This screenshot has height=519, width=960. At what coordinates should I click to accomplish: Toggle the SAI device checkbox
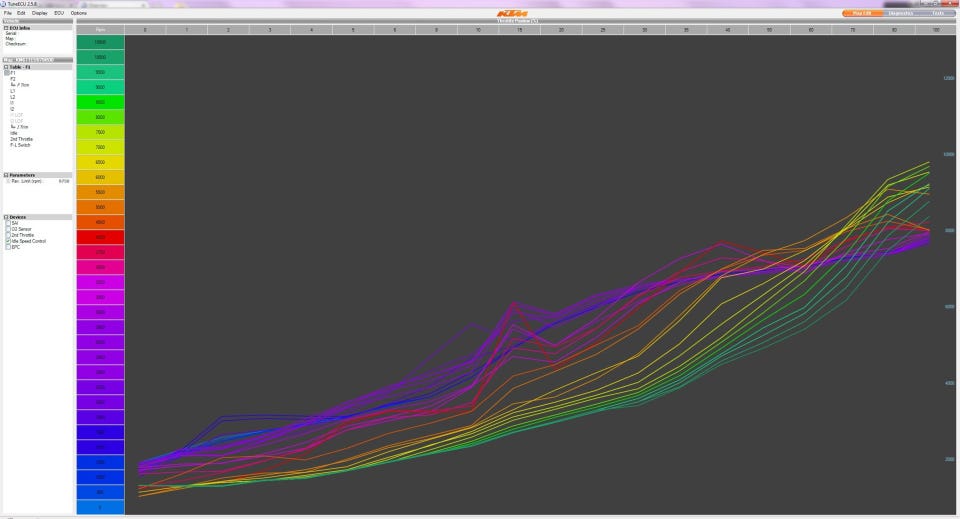pos(8,223)
